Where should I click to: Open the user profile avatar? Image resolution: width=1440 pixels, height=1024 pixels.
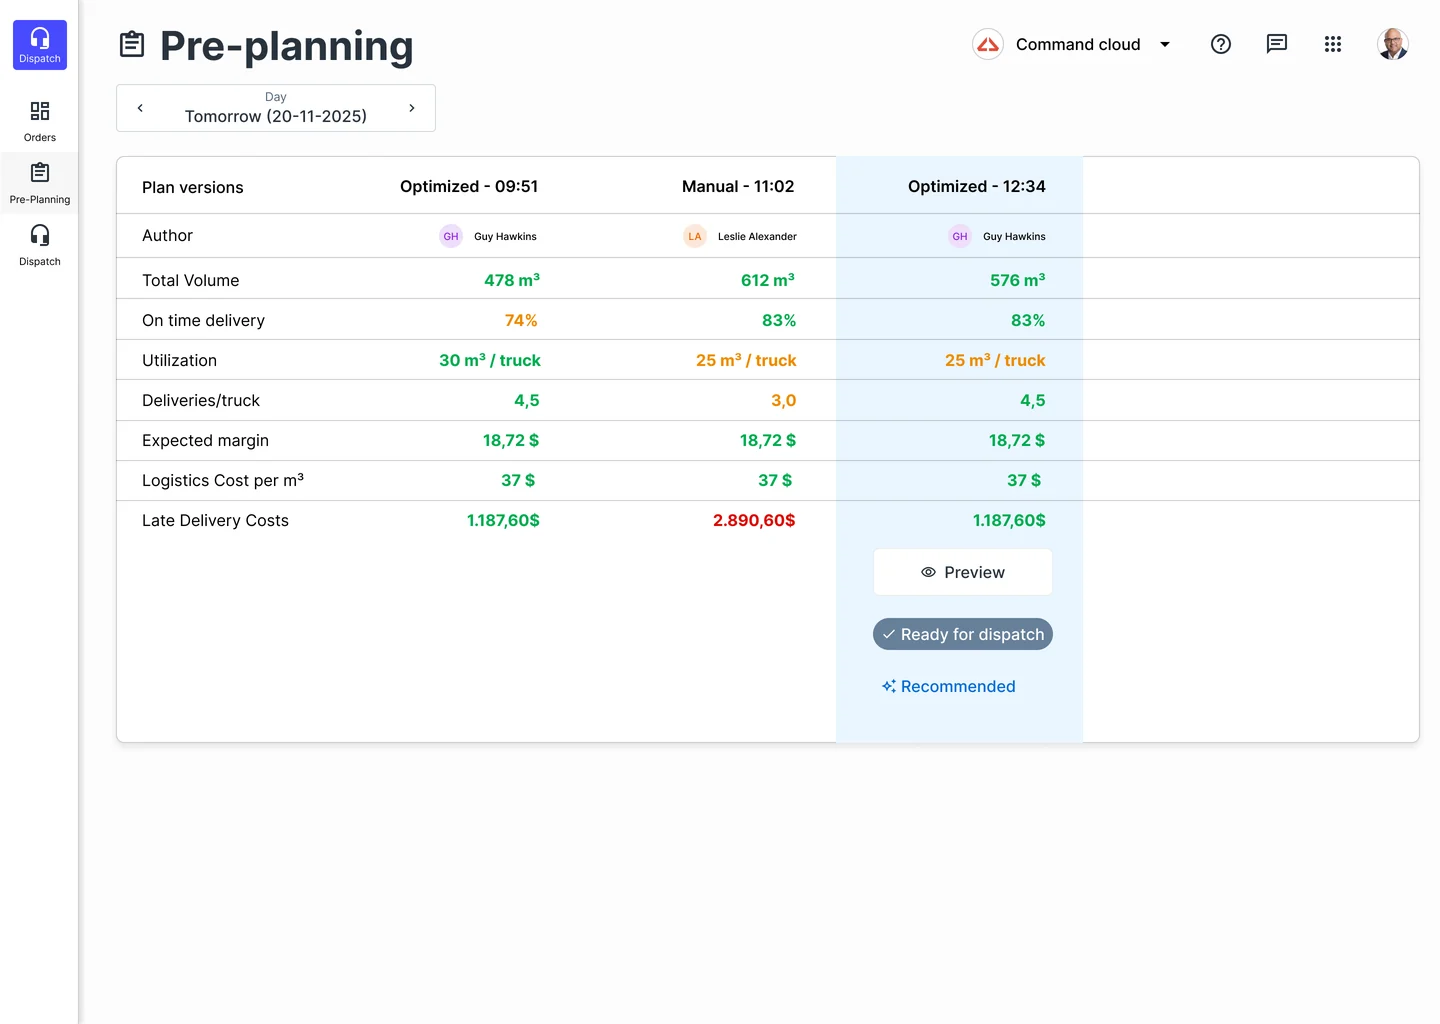(1393, 44)
